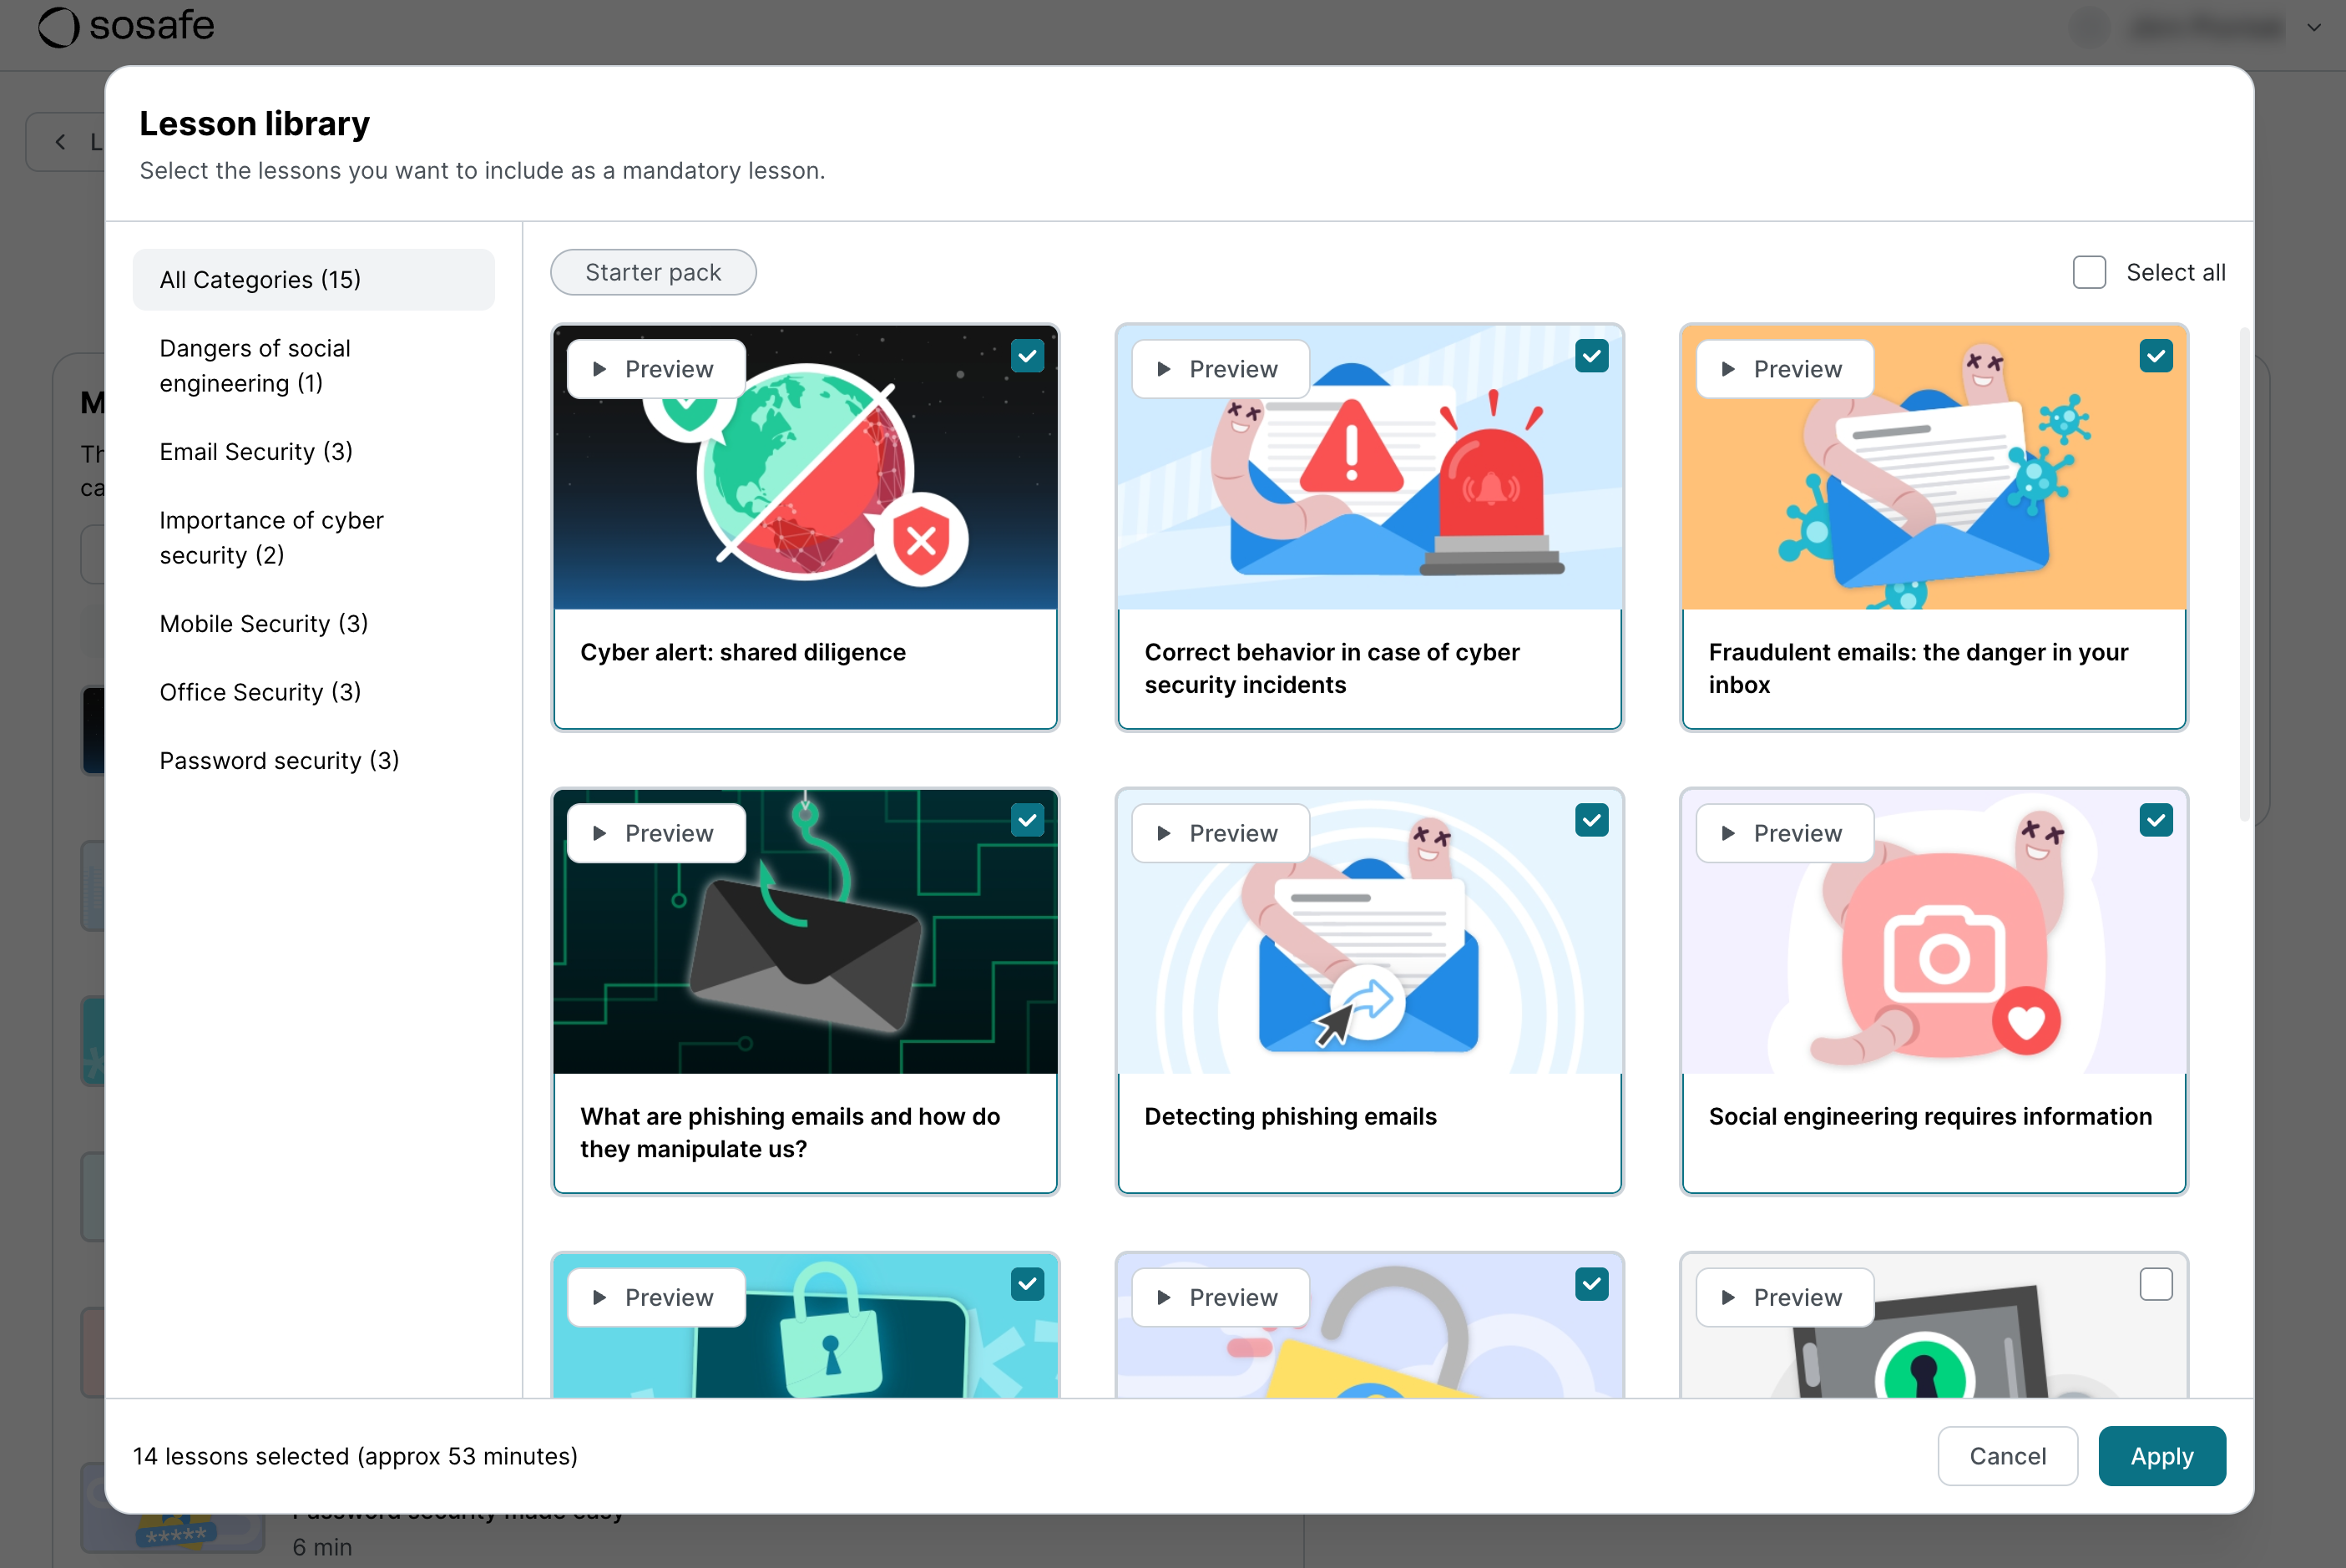Viewport: 2346px width, 1568px height.
Task: Uncheck Detecting phishing emails lesson checkbox
Action: (x=1591, y=820)
